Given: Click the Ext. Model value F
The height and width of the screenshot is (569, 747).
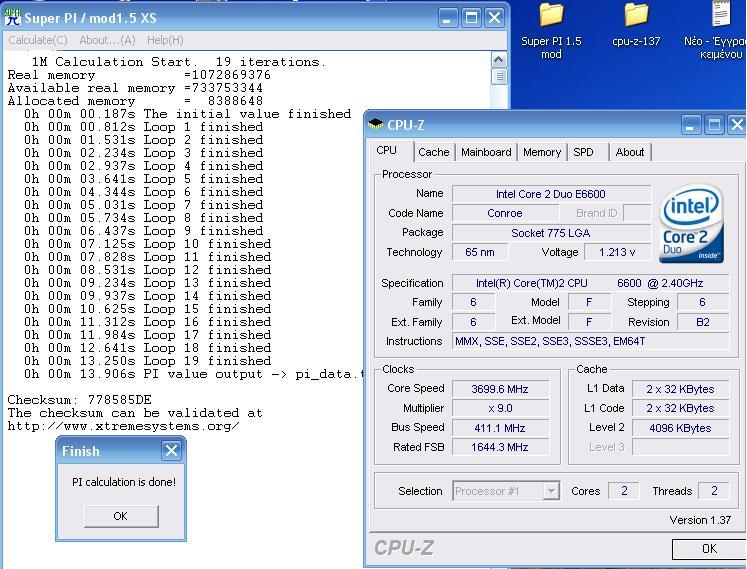Looking at the screenshot, I should [x=589, y=322].
